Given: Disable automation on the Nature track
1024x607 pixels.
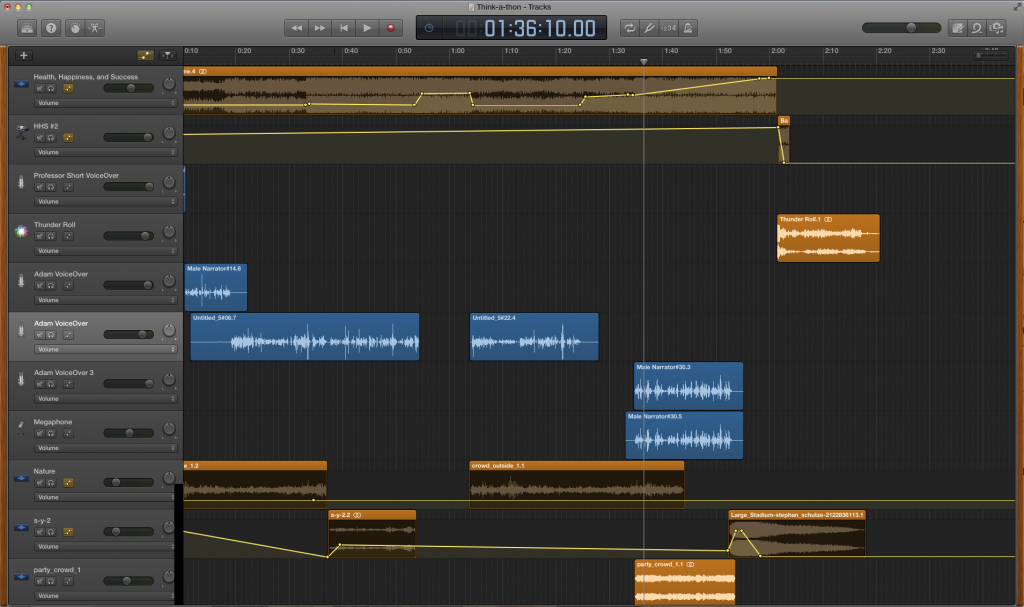Looking at the screenshot, I should tap(68, 483).
